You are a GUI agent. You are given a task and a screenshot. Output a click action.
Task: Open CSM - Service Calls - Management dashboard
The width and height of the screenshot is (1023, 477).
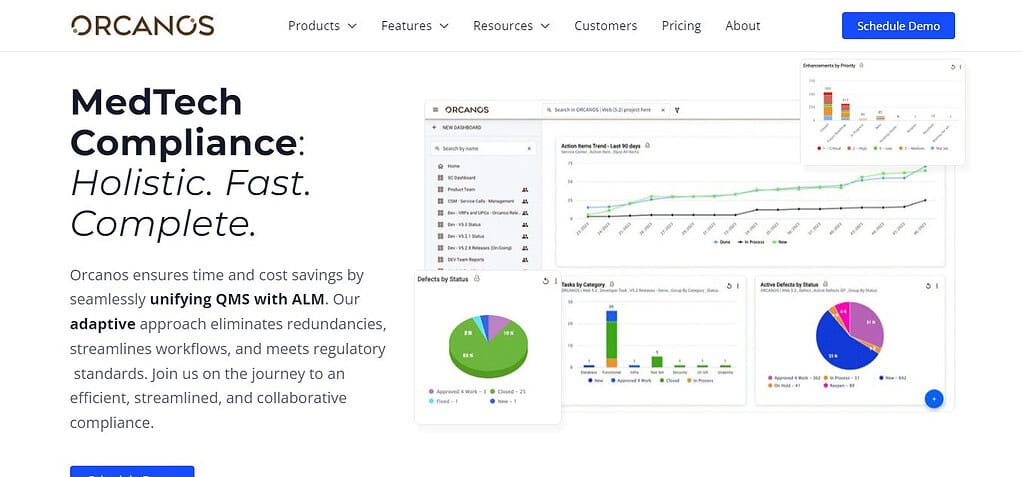tap(481, 202)
